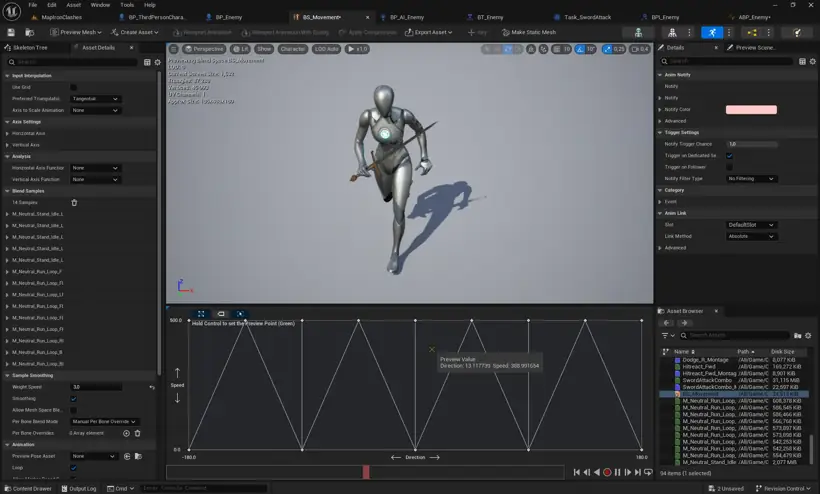
Task: Toggle the playback loop button
Action: click(648, 472)
